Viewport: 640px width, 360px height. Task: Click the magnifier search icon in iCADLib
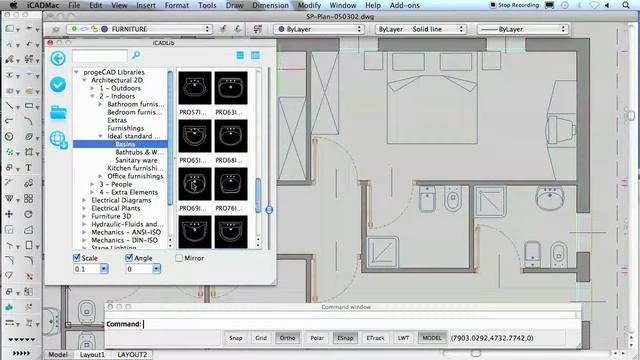coord(136,55)
